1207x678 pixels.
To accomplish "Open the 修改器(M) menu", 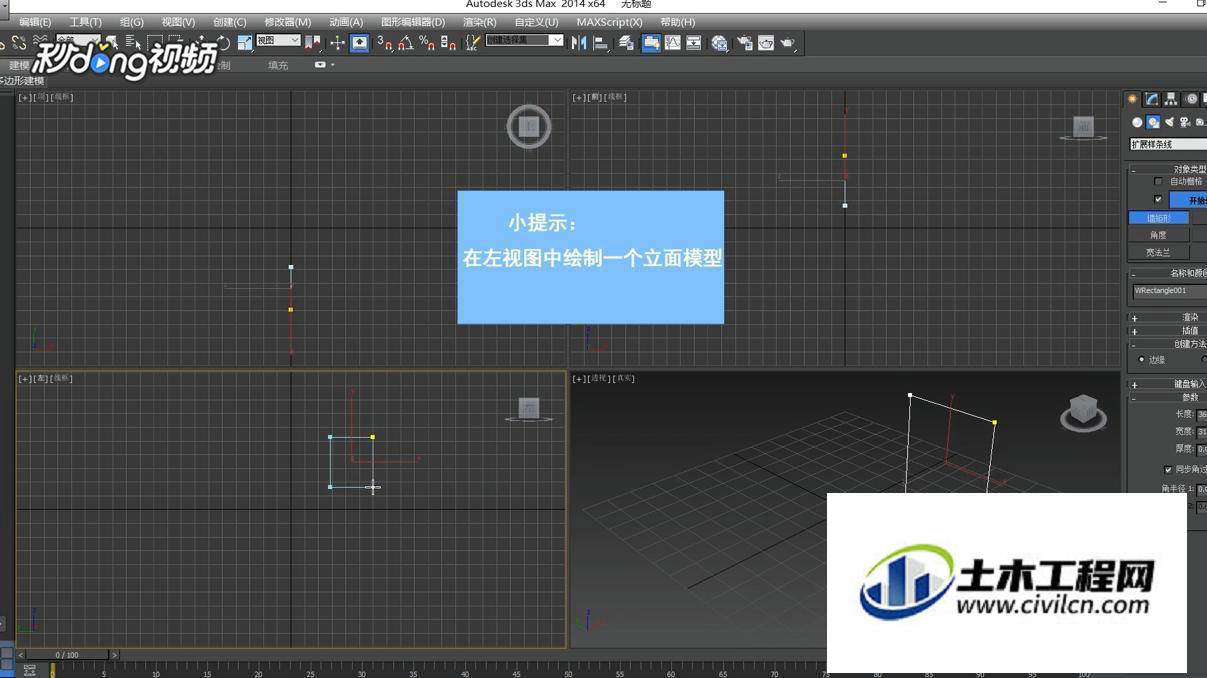I will [x=287, y=22].
